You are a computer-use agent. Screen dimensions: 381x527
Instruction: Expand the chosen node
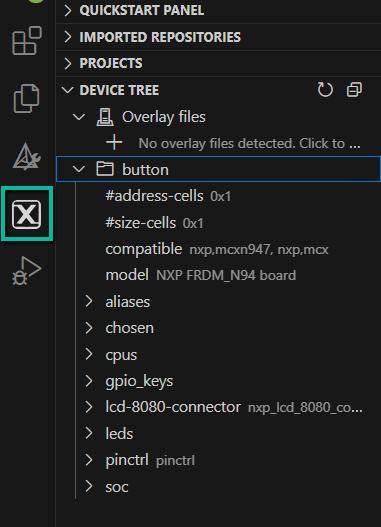click(x=89, y=328)
